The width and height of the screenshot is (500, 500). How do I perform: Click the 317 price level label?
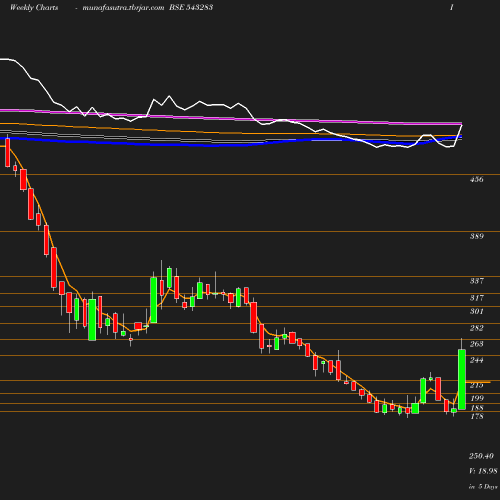pyautogui.click(x=476, y=297)
